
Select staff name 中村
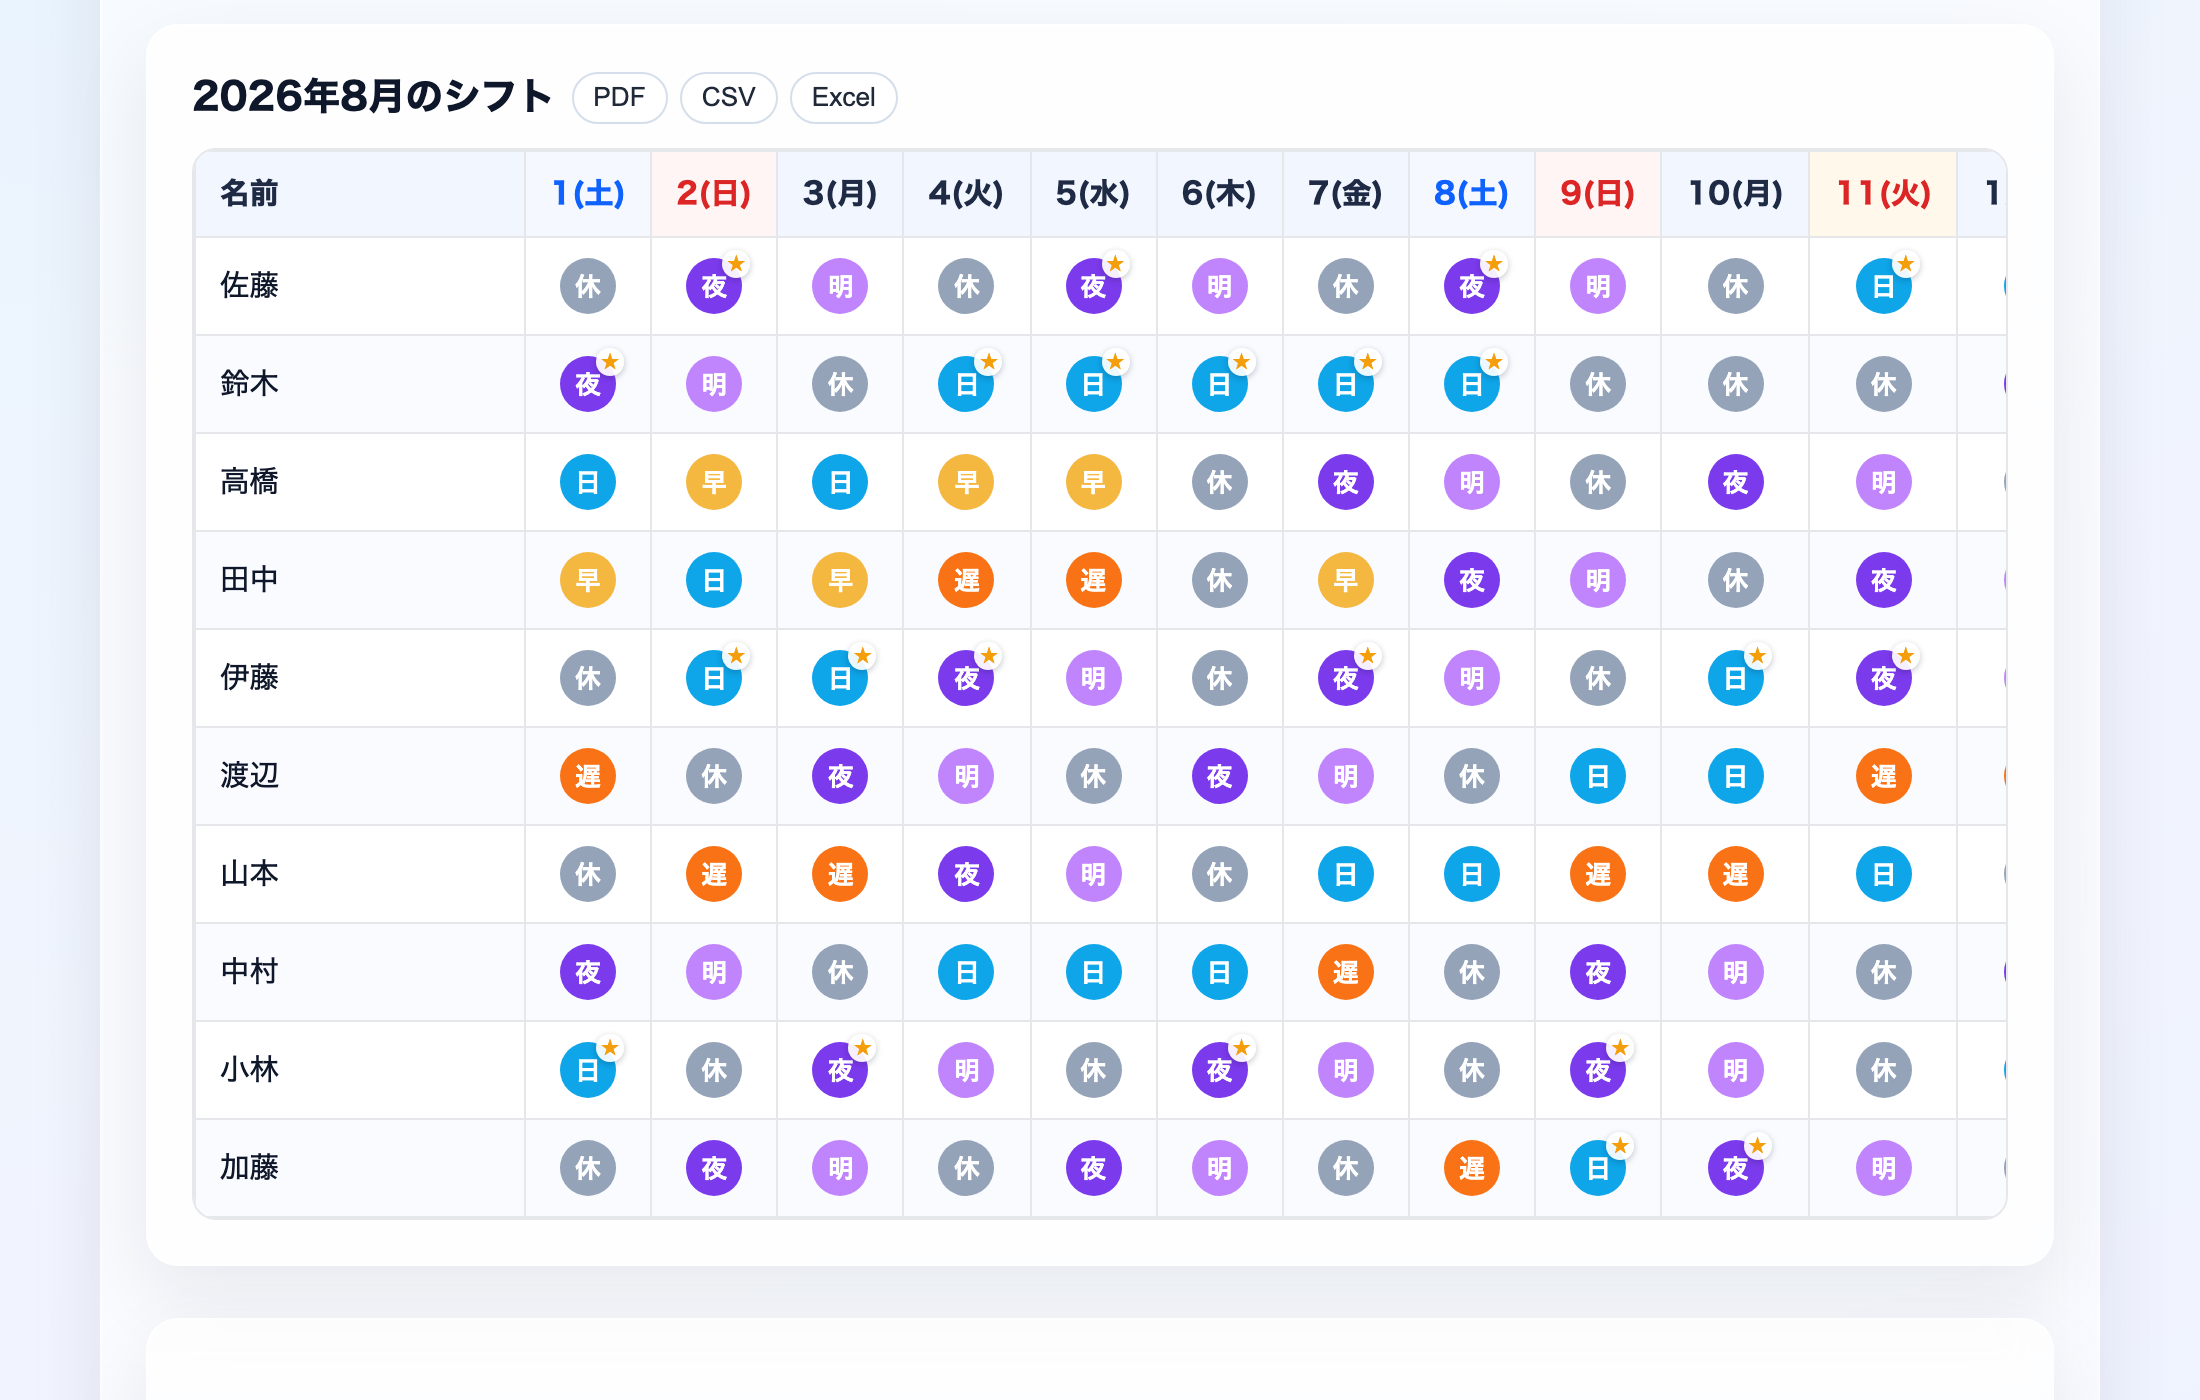(250, 972)
